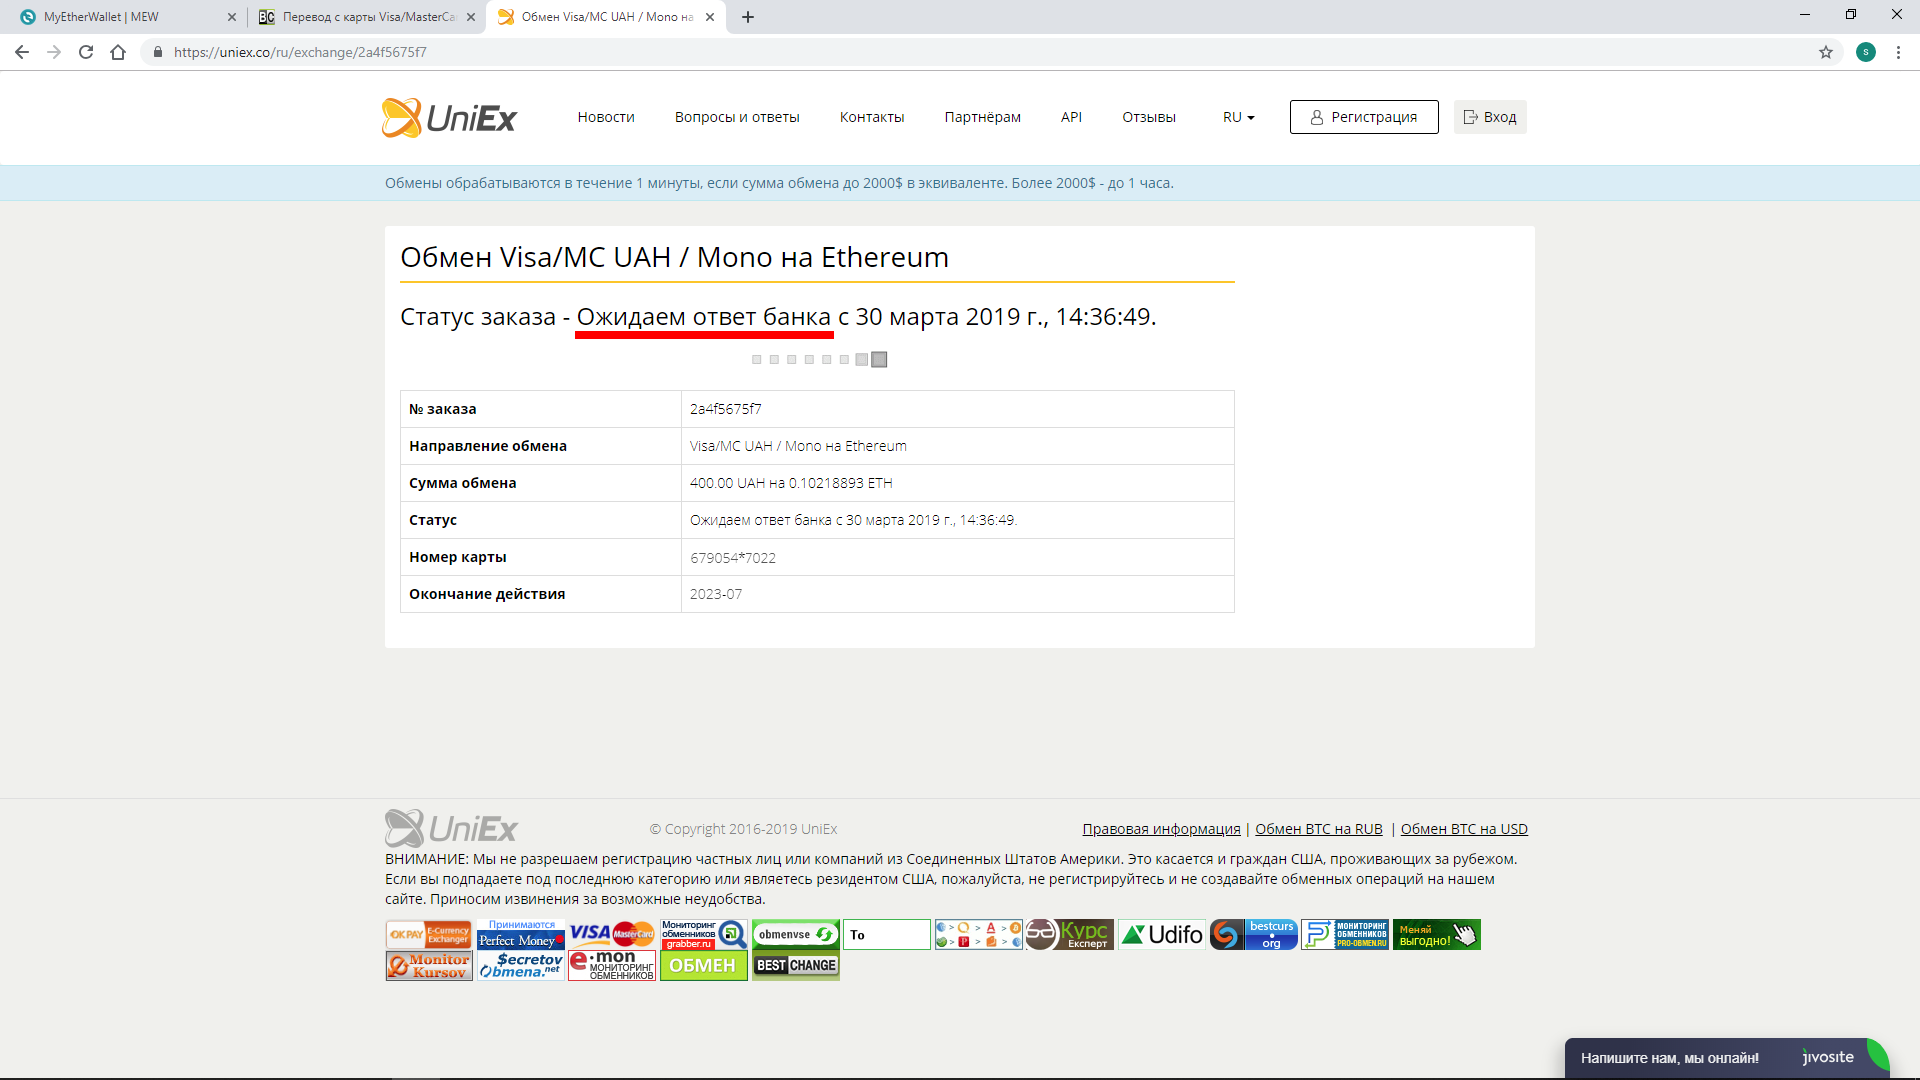Click the order number 2a4f5675f7
Screen dimensions: 1920x1080
coord(726,409)
